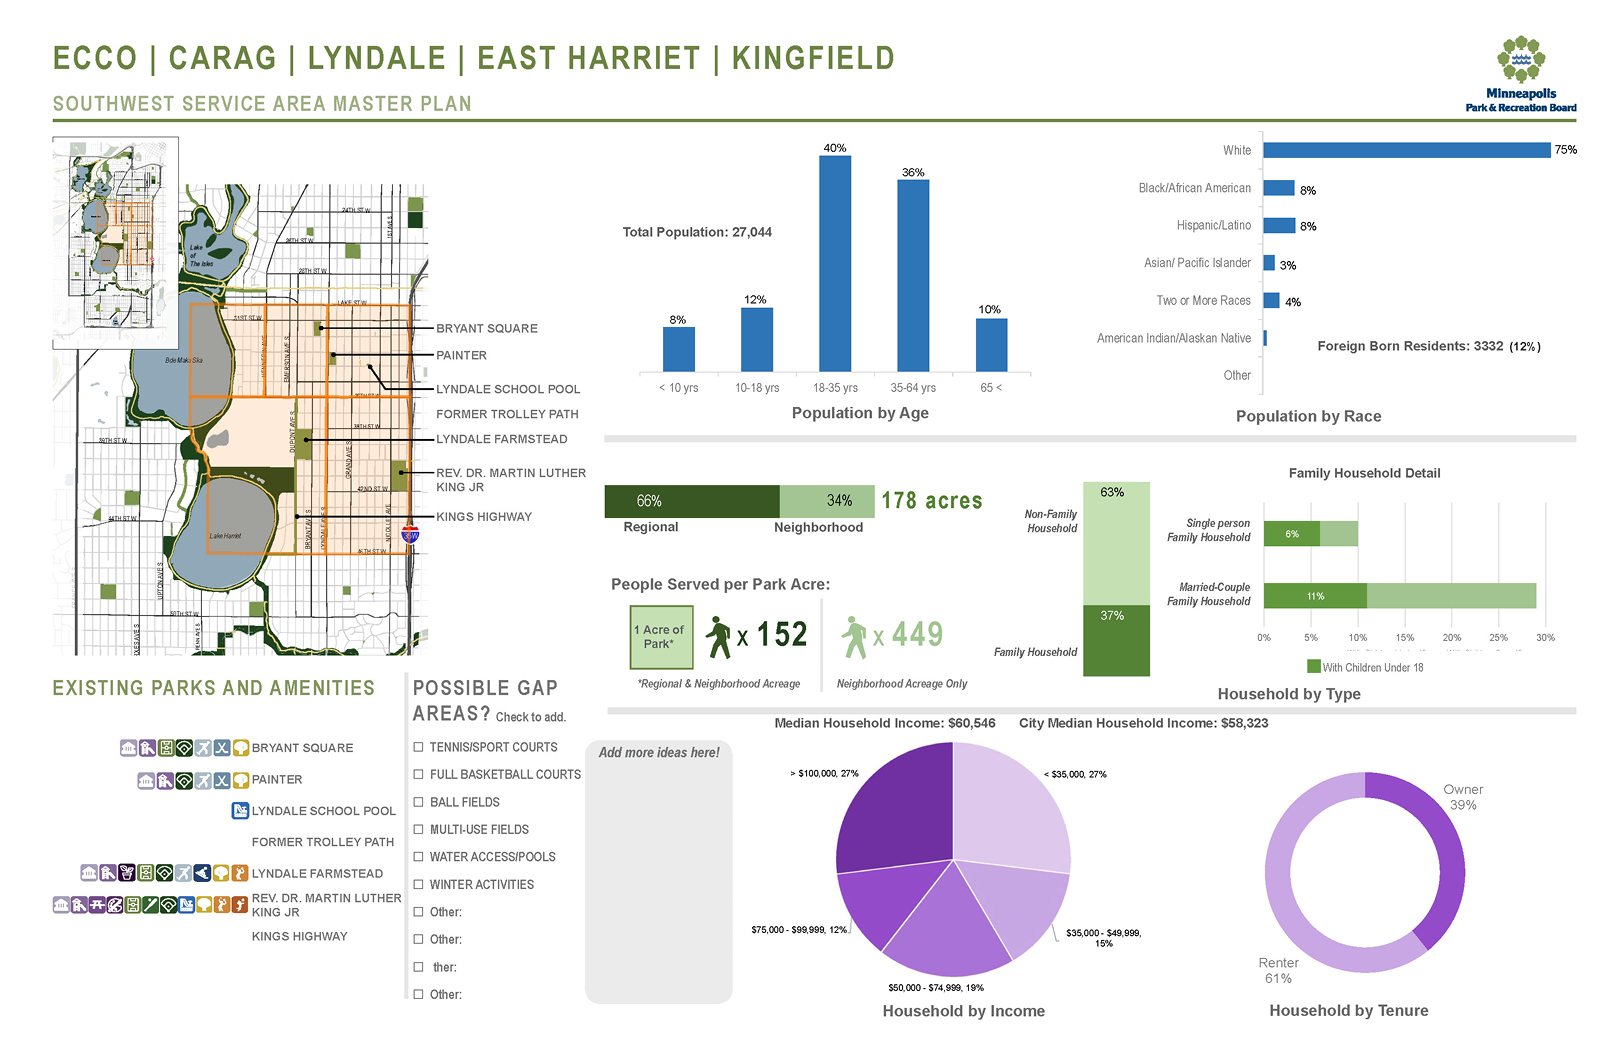
Task: Tick the Ball Fields checkbox
Action: pyautogui.click(x=419, y=802)
